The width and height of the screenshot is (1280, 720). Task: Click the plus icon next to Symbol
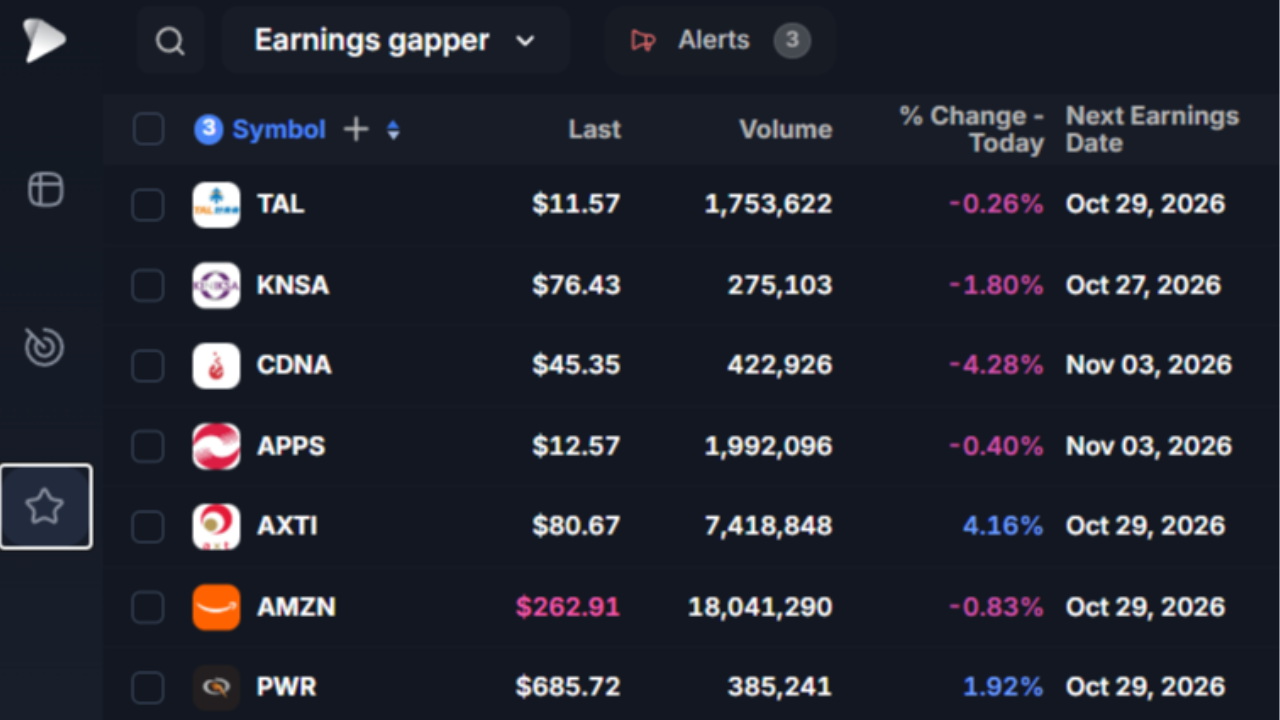click(356, 129)
